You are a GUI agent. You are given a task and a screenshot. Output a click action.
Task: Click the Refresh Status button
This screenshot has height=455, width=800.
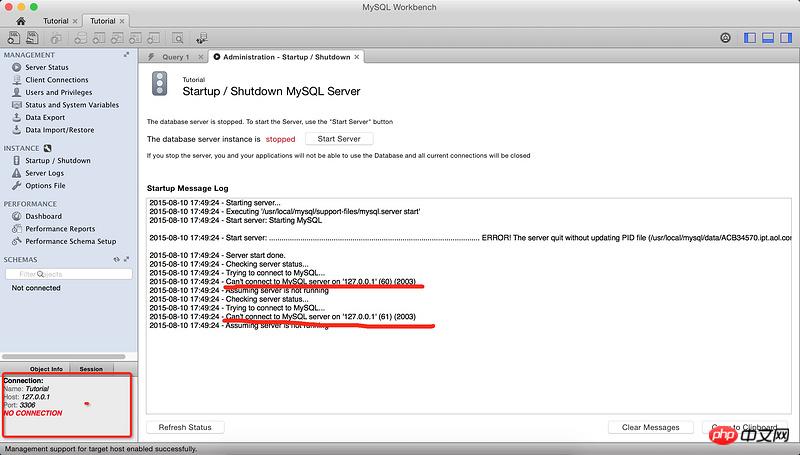tap(185, 427)
